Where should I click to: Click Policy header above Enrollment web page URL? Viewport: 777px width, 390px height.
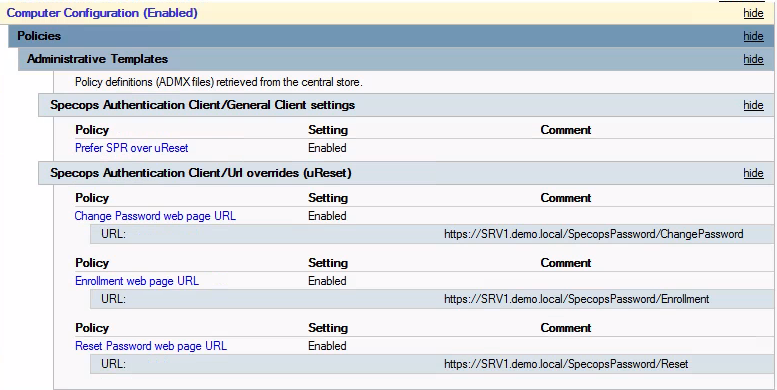pyautogui.click(x=92, y=263)
